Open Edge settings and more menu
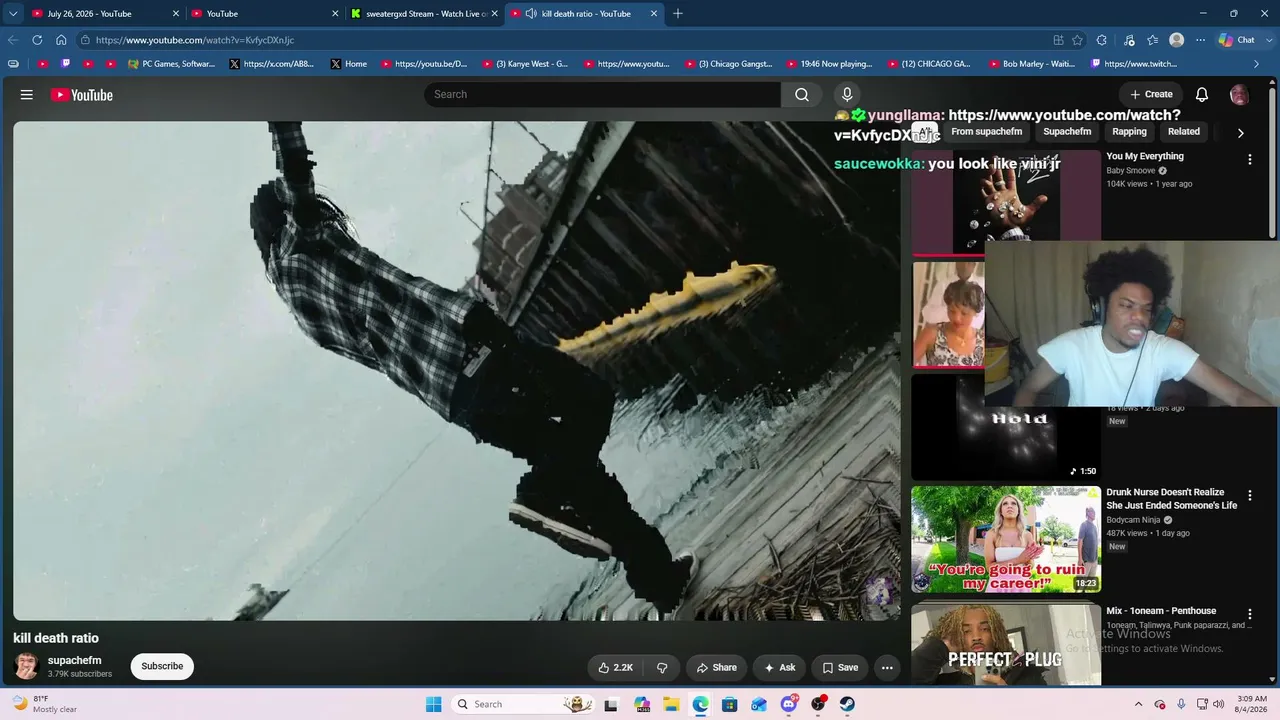 [1201, 40]
